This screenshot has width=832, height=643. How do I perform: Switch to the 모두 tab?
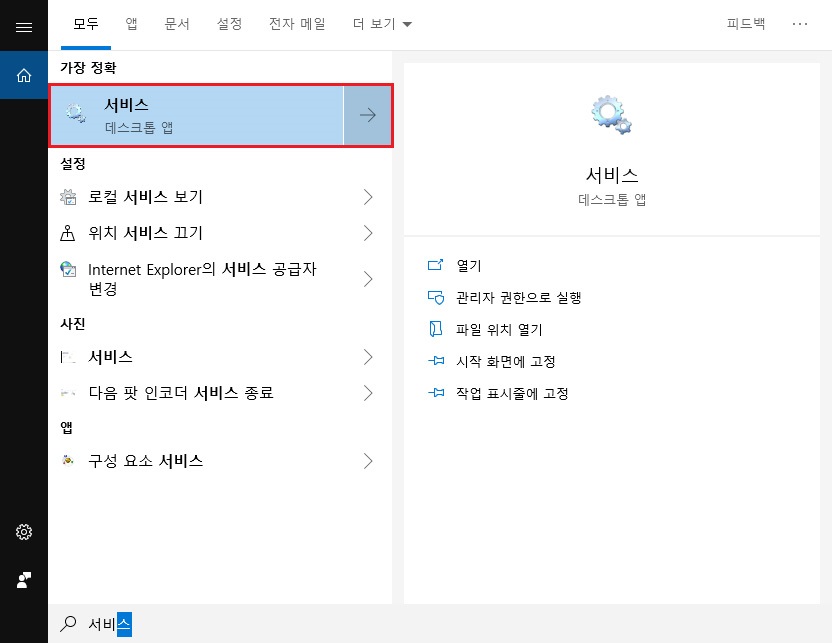coord(86,24)
